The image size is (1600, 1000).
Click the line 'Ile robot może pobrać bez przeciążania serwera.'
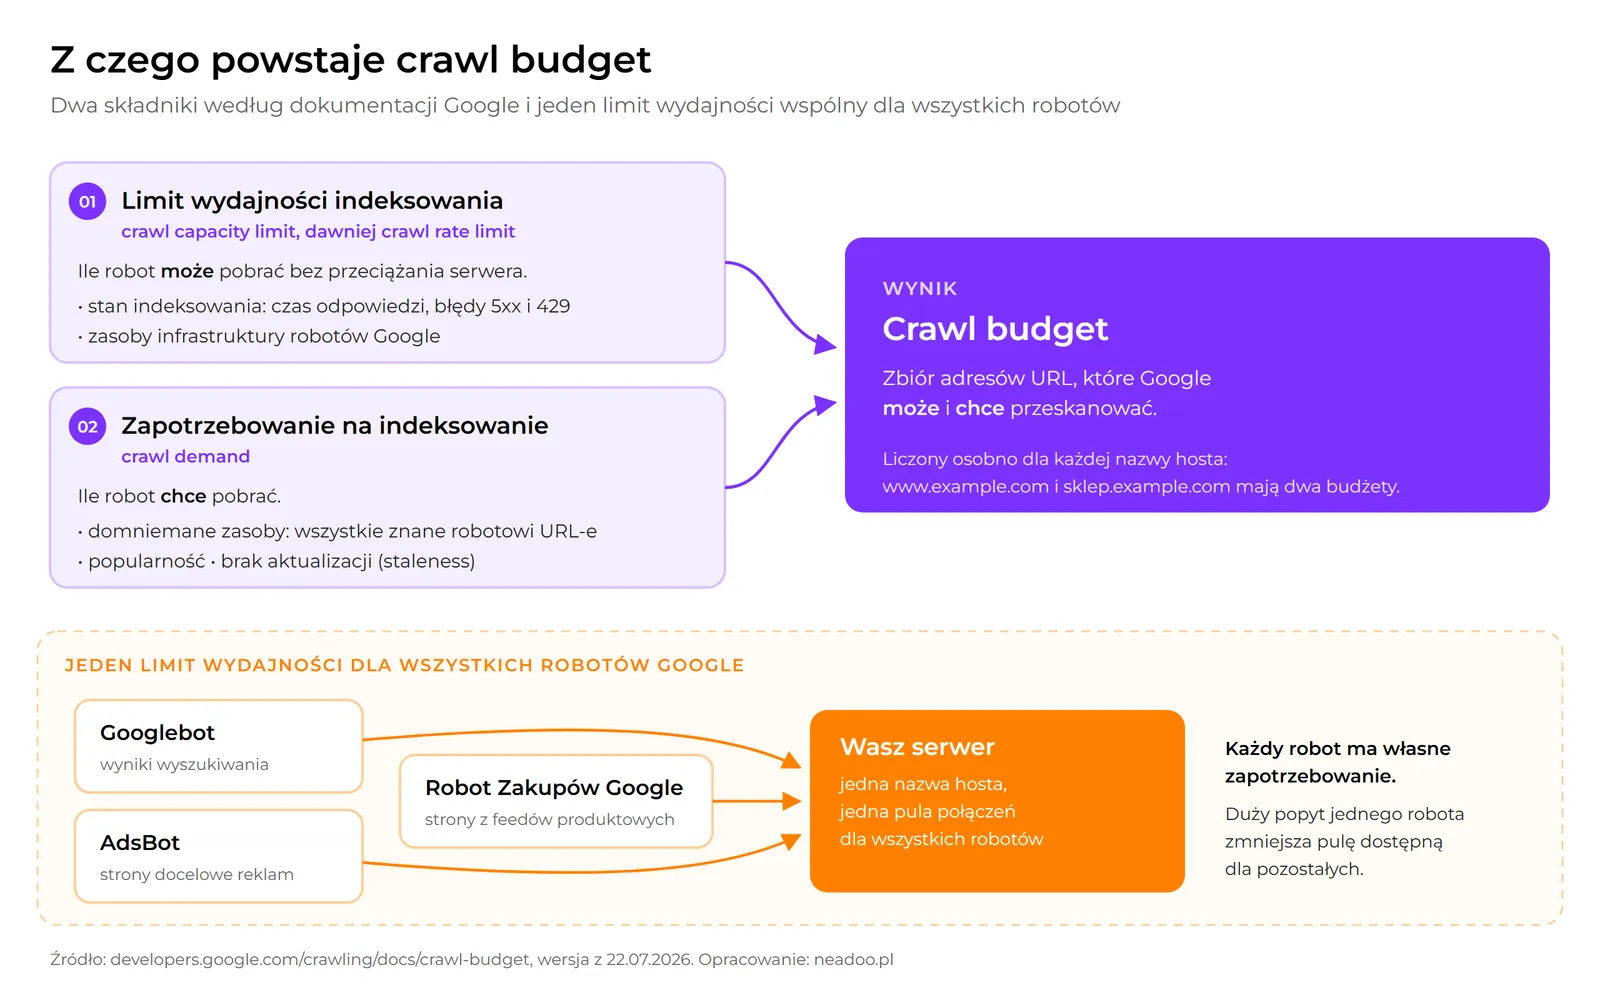pos(302,271)
